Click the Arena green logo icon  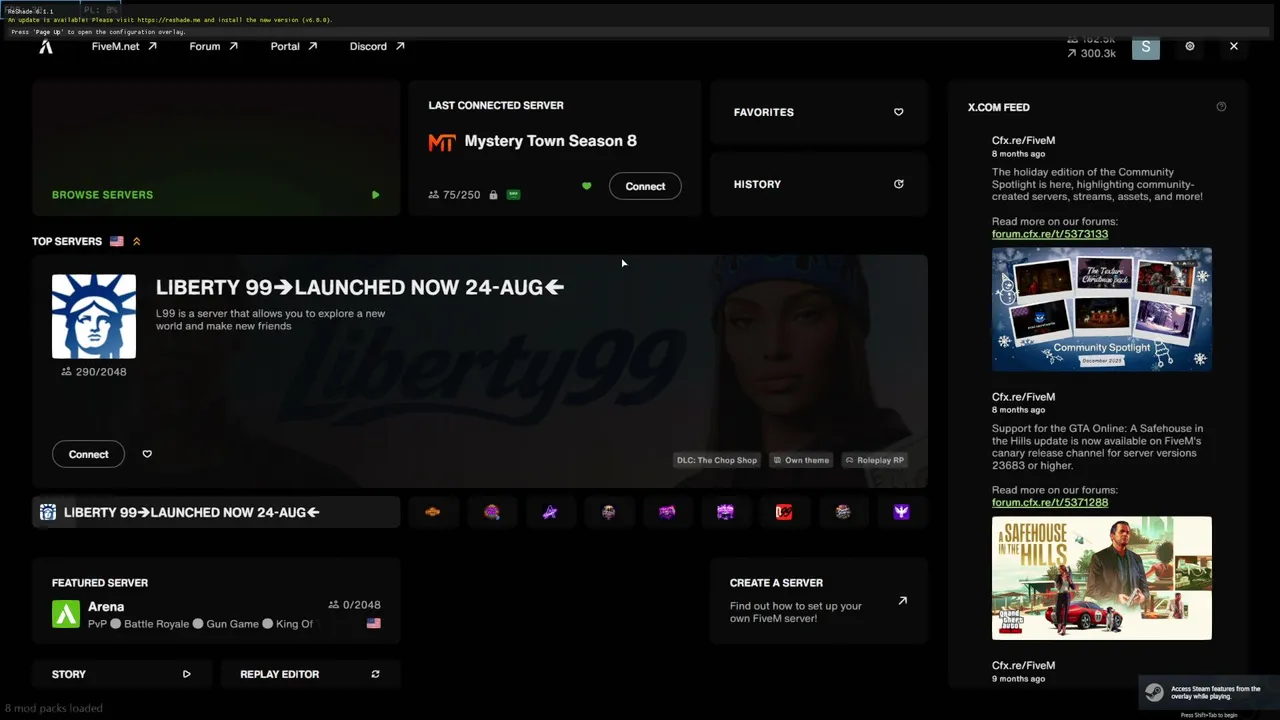pyautogui.click(x=66, y=614)
